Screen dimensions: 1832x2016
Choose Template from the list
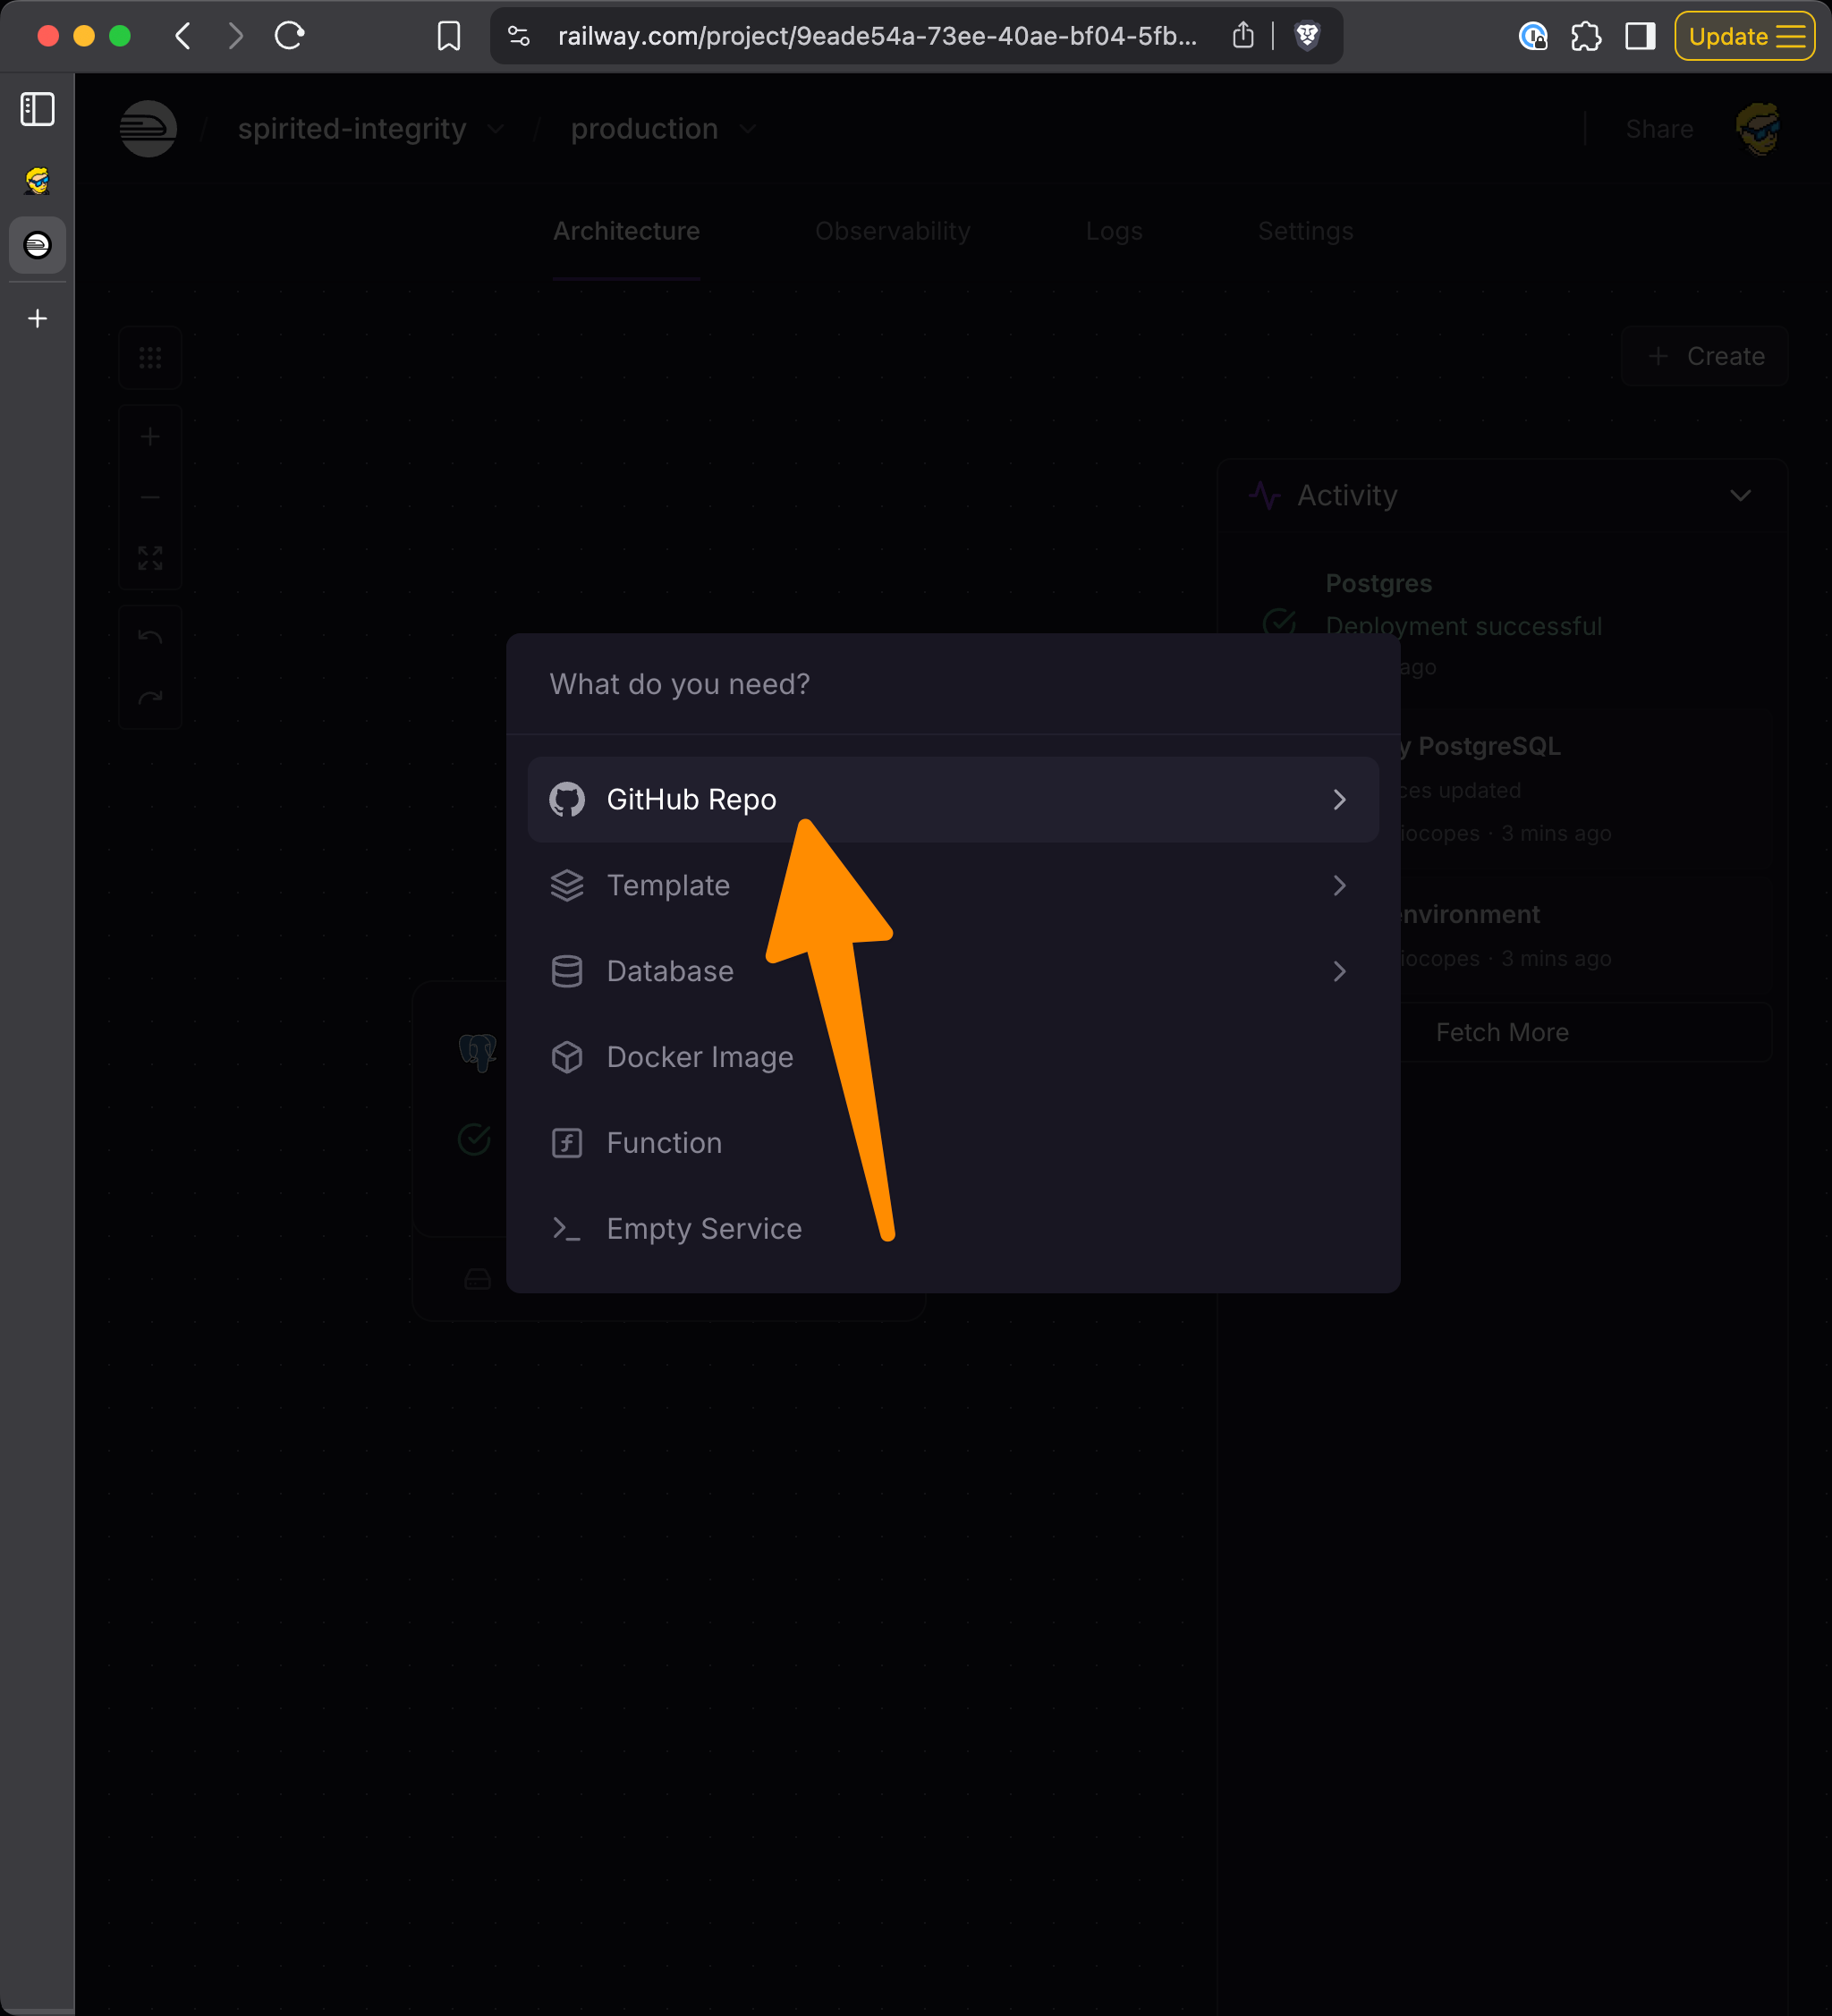668,885
